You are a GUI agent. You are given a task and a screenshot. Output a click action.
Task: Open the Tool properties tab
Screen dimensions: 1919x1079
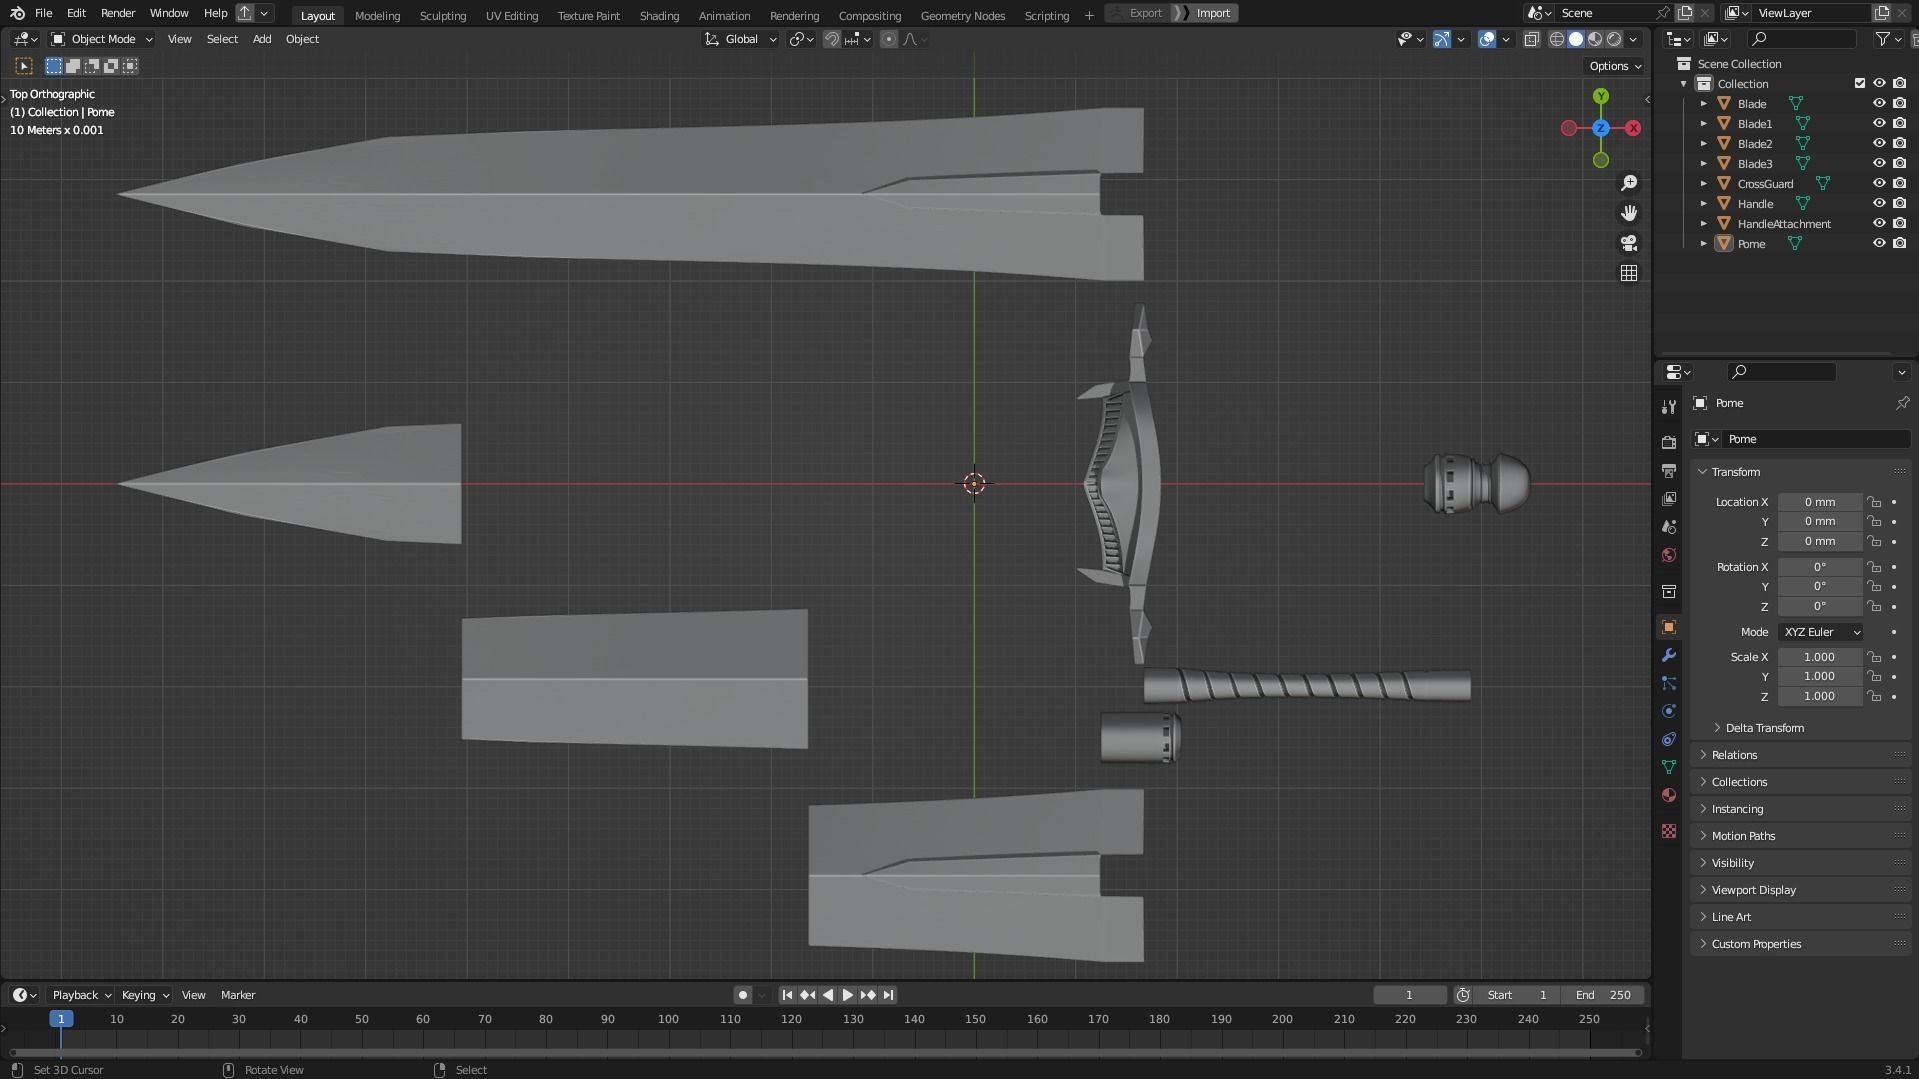coord(1668,407)
